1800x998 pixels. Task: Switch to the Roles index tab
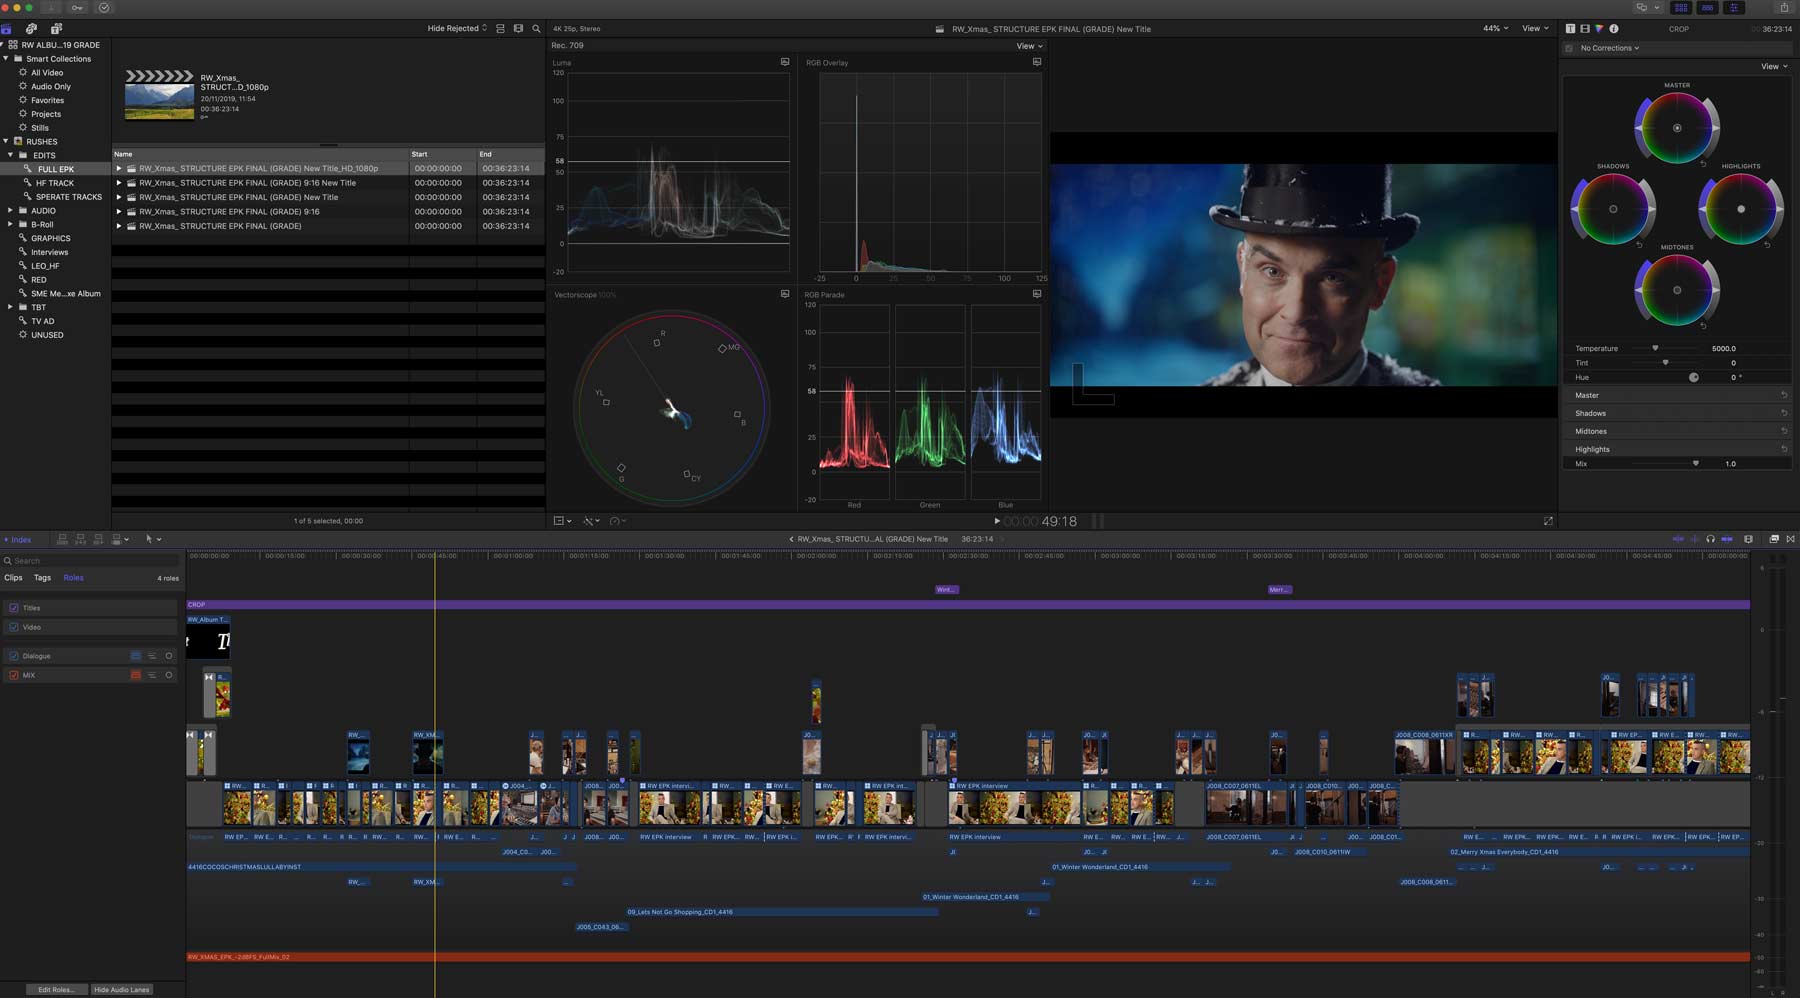(x=74, y=578)
